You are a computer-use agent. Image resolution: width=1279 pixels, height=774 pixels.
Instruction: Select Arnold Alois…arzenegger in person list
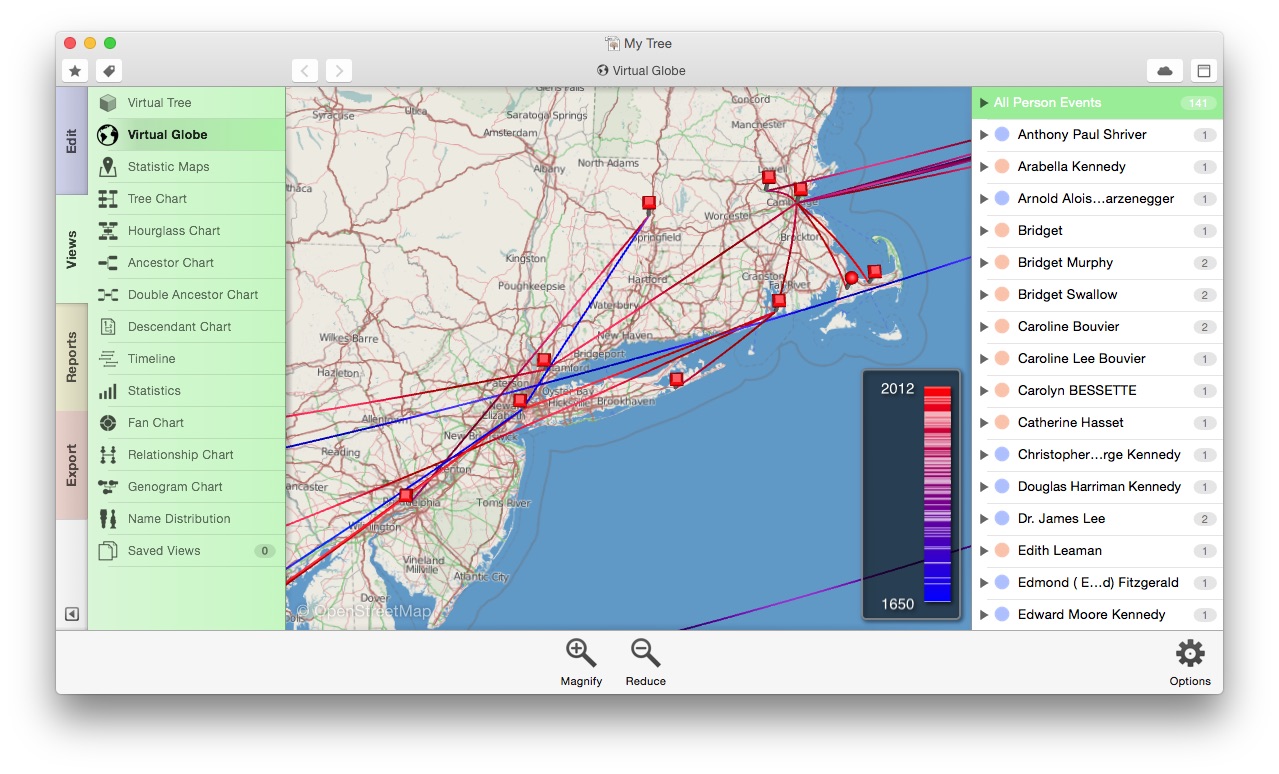click(1097, 199)
